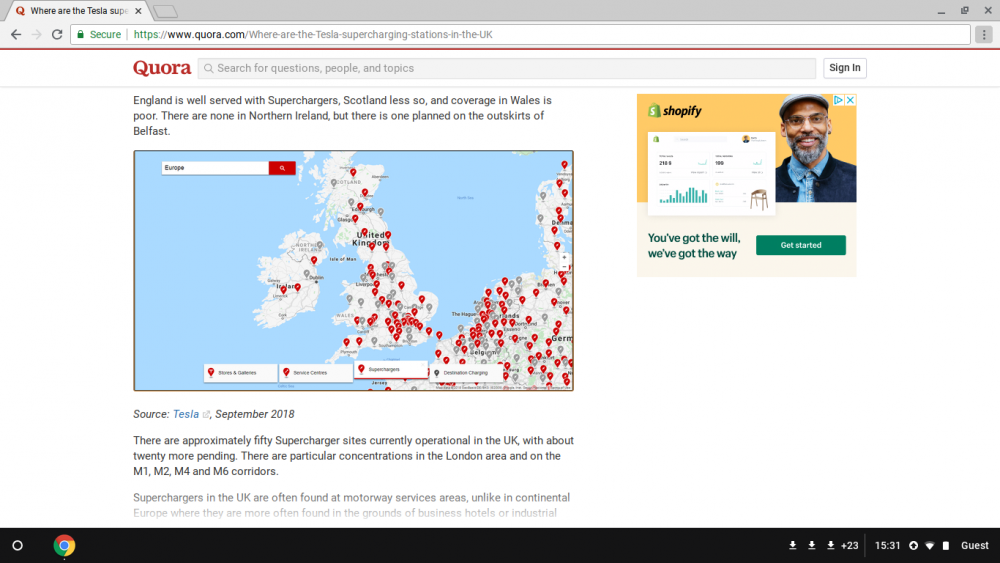View site info via the Secure padlock
The height and width of the screenshot is (563, 1000).
click(99, 34)
